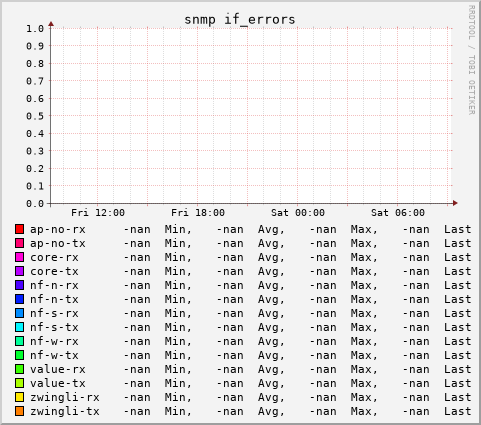Click the Fri 12:00 time axis label
This screenshot has height=425, width=481.
pos(98,213)
